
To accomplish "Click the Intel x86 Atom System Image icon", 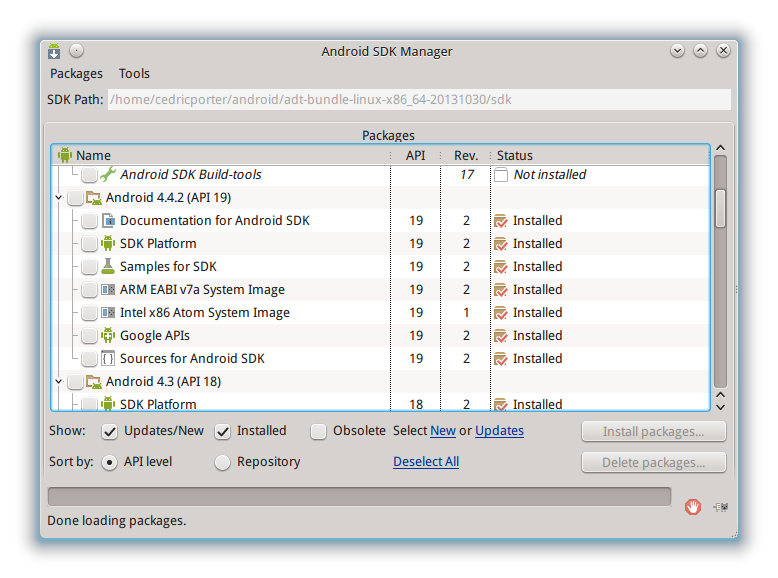I will coord(108,313).
